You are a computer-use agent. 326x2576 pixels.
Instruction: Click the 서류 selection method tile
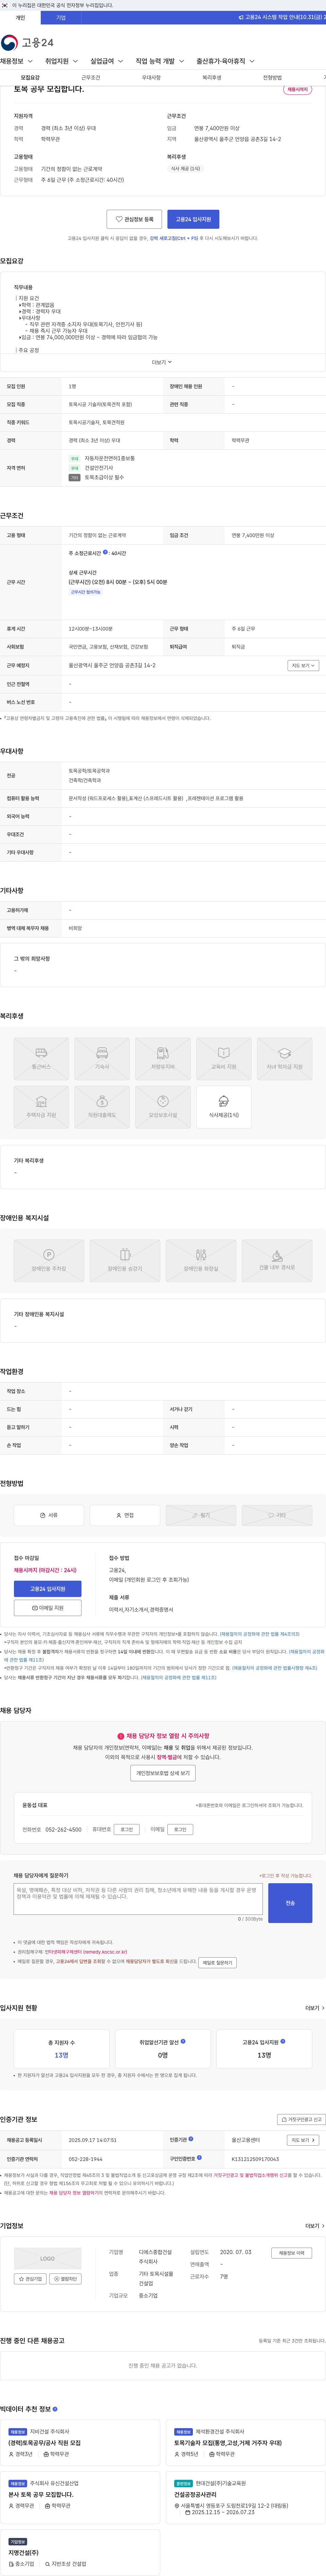tap(49, 1515)
